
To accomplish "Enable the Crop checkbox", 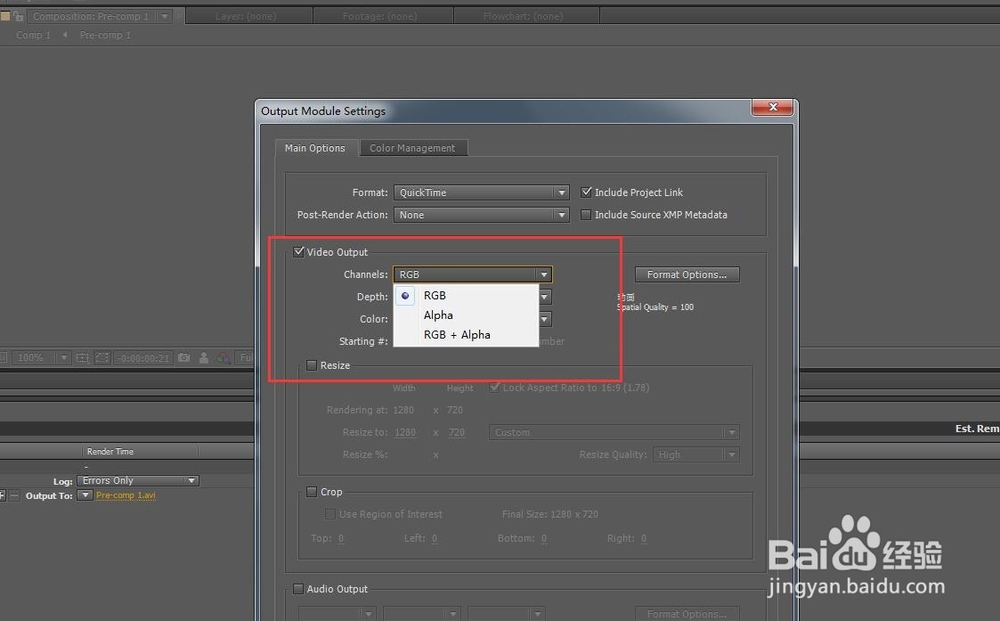I will (311, 492).
